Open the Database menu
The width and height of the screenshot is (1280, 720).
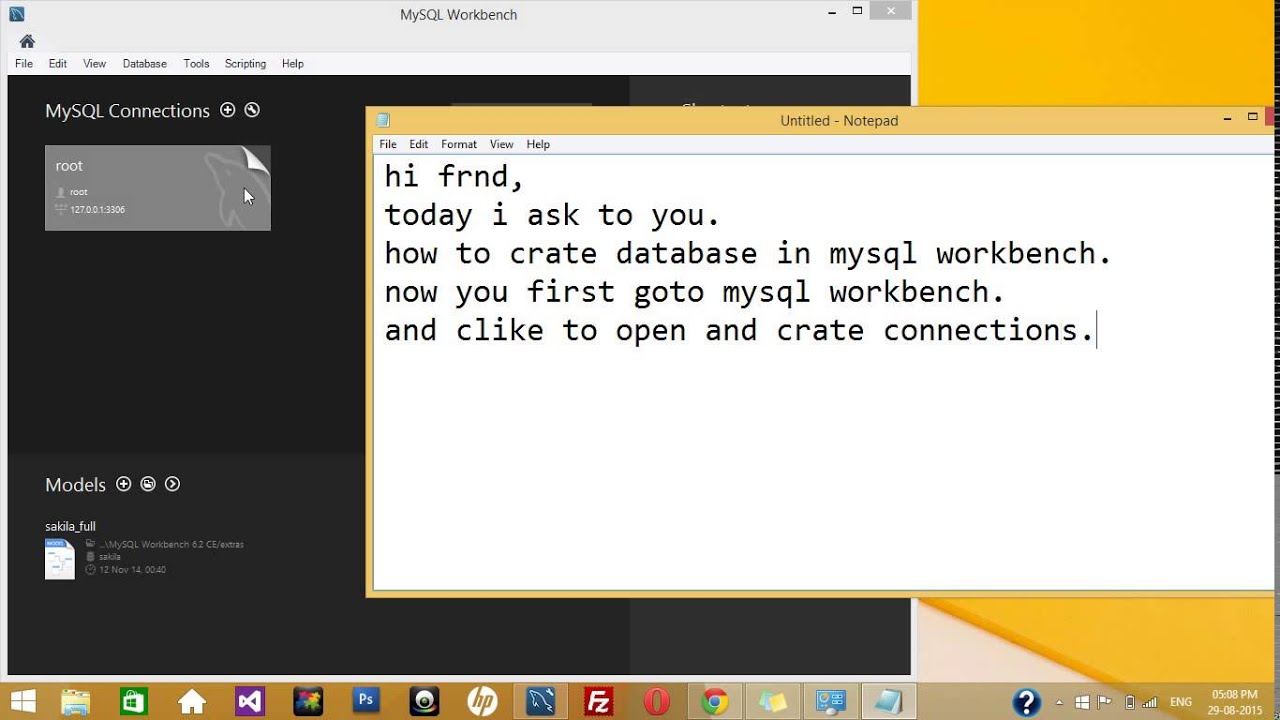coord(145,63)
